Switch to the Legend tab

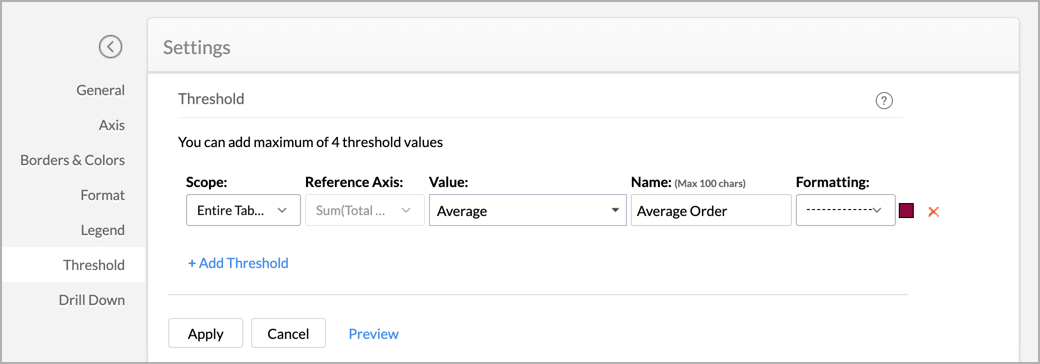click(x=102, y=230)
